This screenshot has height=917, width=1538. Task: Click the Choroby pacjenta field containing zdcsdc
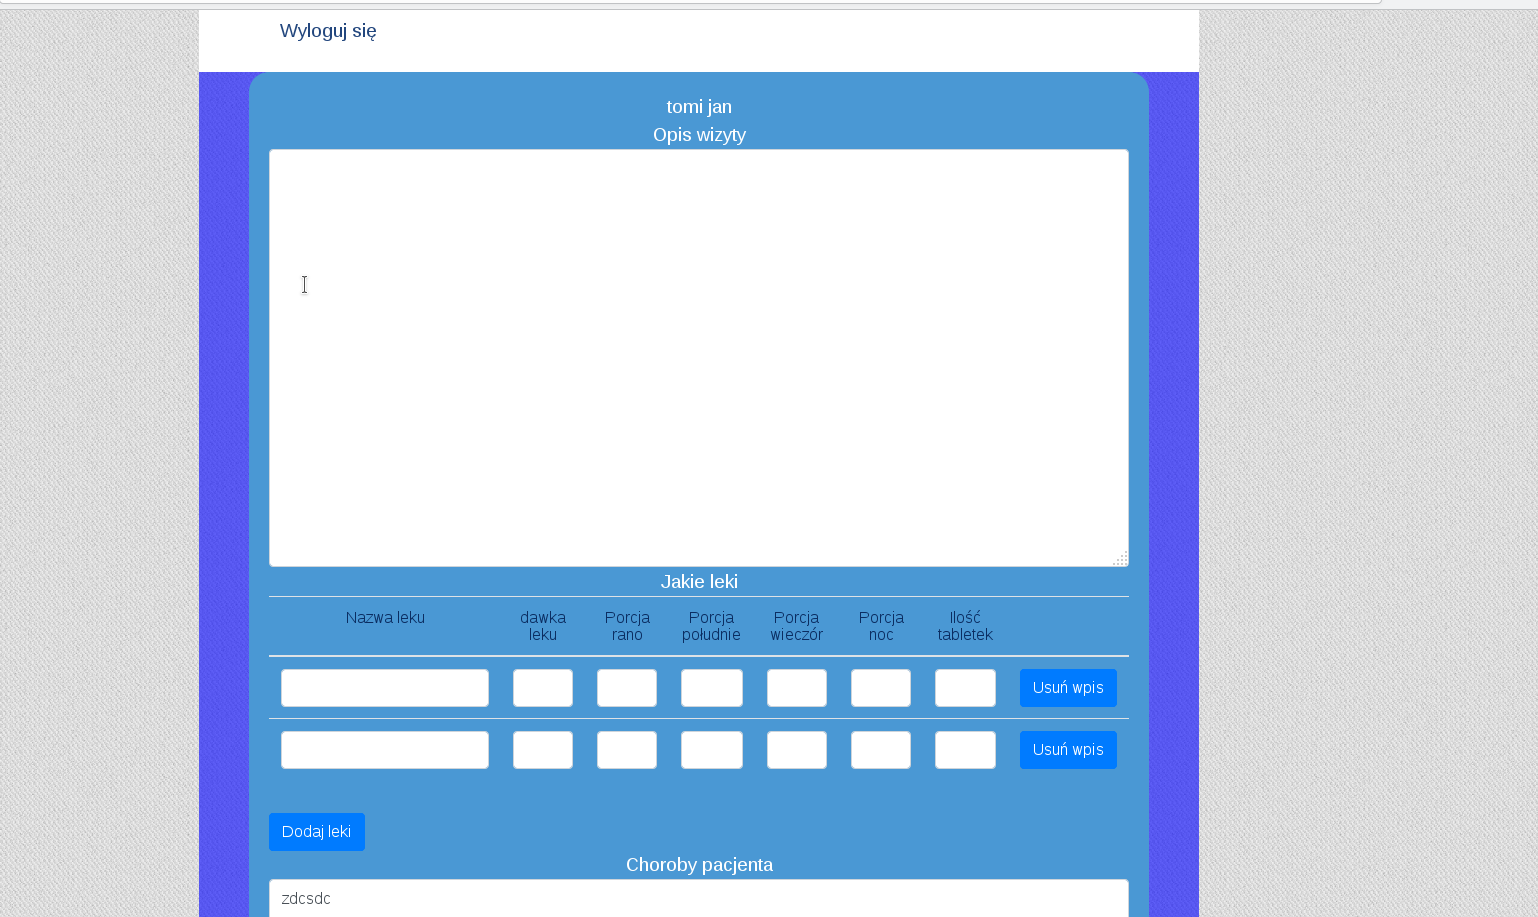coord(698,898)
